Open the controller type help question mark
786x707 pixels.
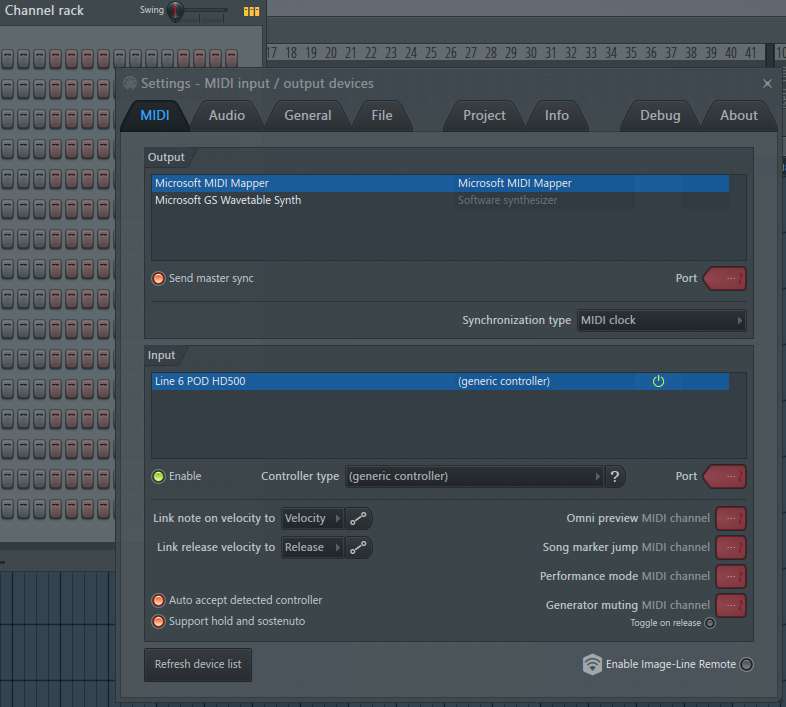615,477
